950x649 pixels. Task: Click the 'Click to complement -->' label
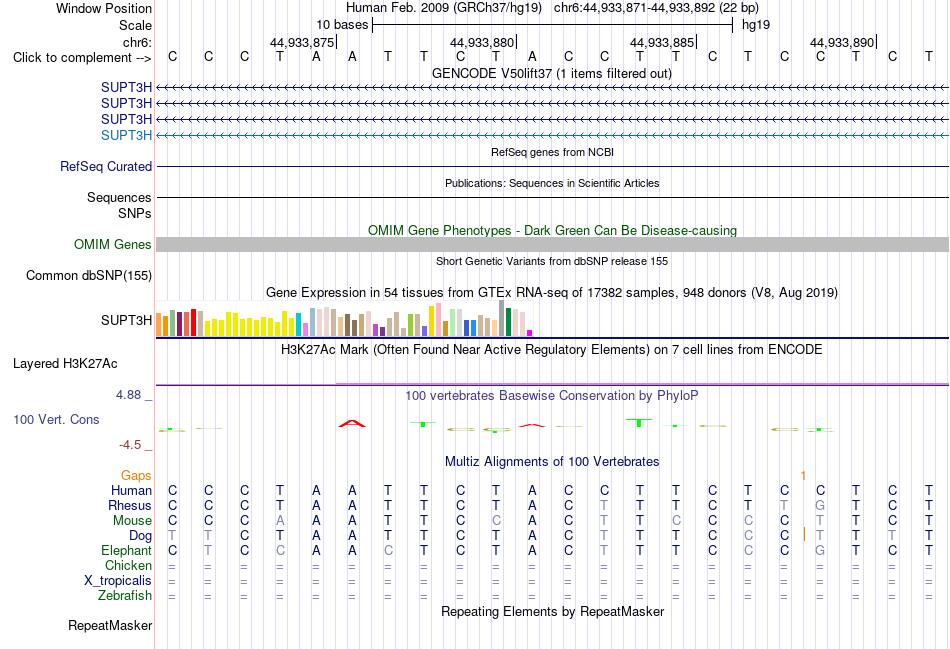coord(82,58)
